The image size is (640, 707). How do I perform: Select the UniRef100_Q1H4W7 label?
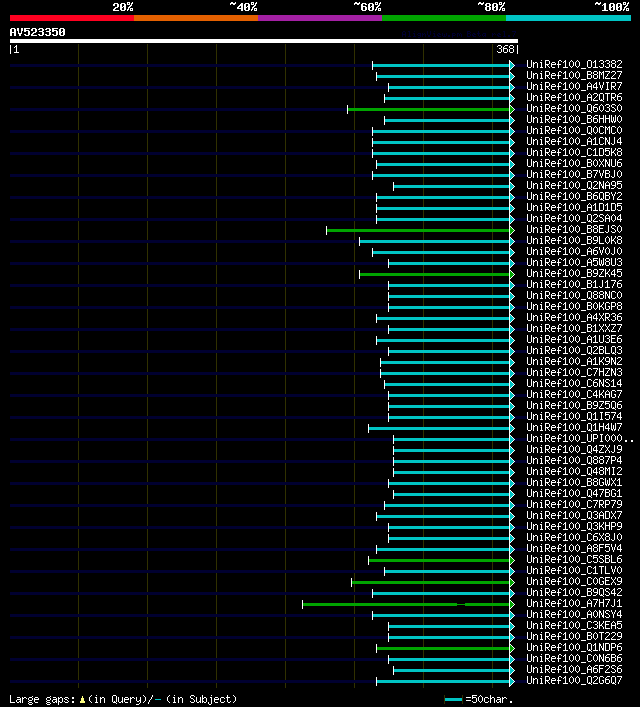(x=574, y=427)
